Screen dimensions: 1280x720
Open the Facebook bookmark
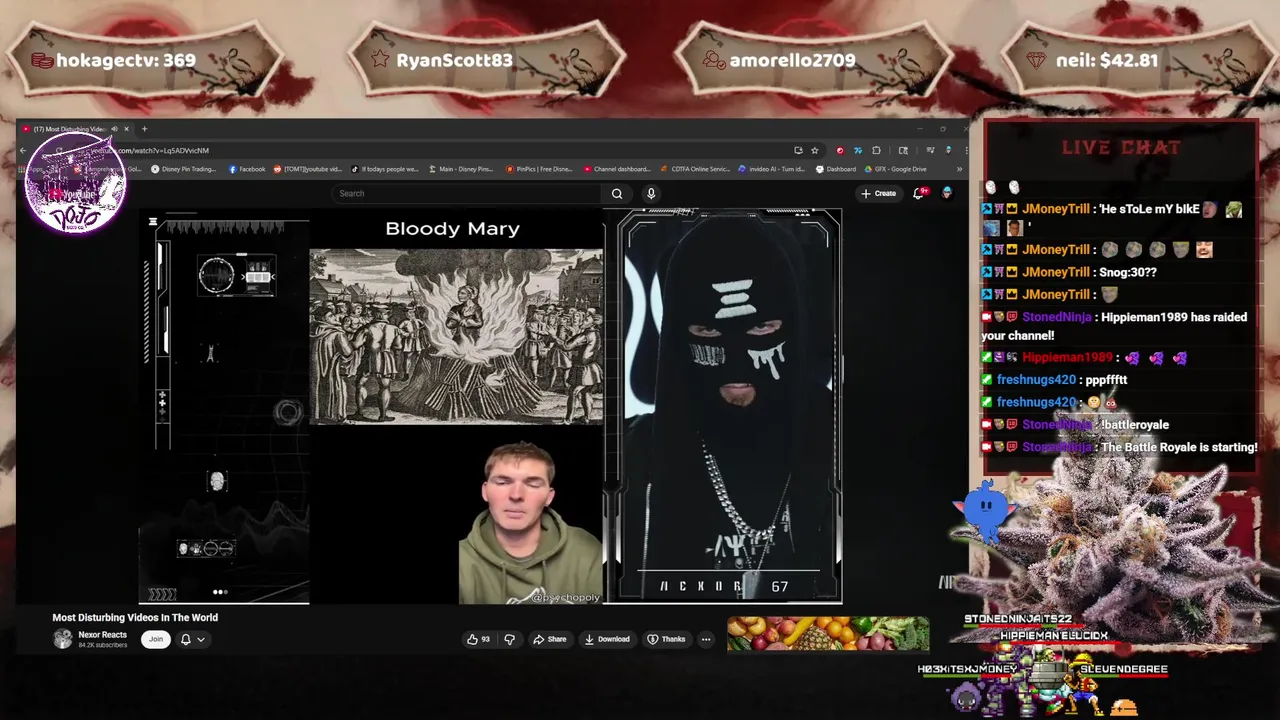pyautogui.click(x=246, y=169)
